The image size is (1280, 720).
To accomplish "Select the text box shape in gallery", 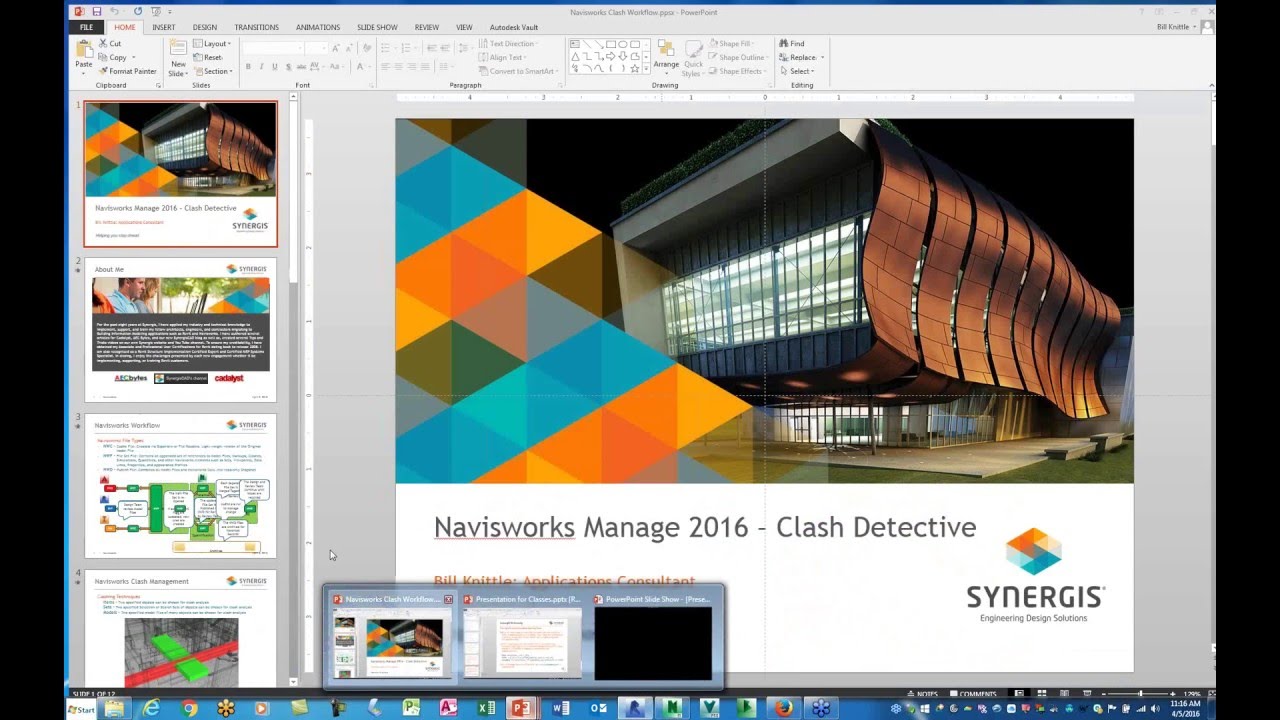I will point(575,44).
